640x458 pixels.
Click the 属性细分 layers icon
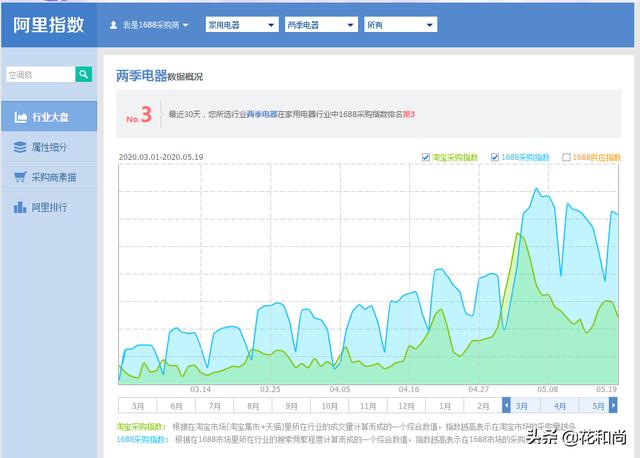tap(20, 147)
